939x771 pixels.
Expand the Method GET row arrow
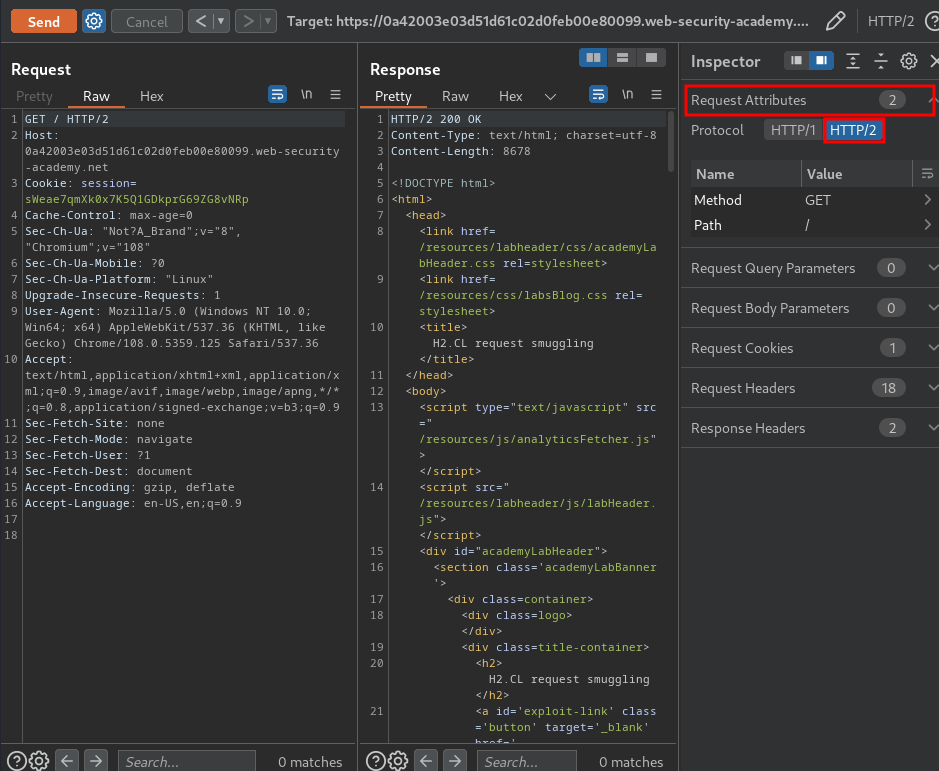coord(928,199)
